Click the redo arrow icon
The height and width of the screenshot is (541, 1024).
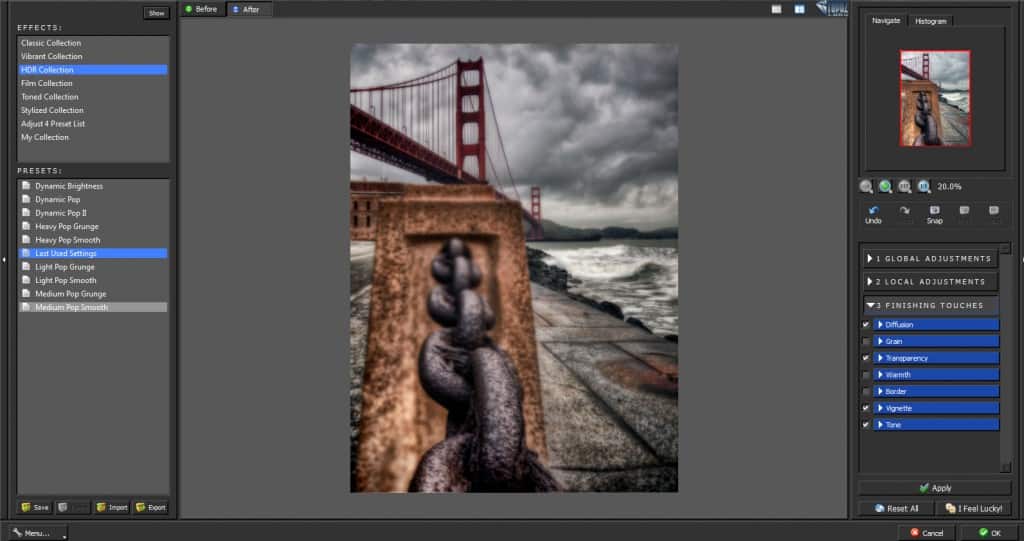click(x=904, y=210)
